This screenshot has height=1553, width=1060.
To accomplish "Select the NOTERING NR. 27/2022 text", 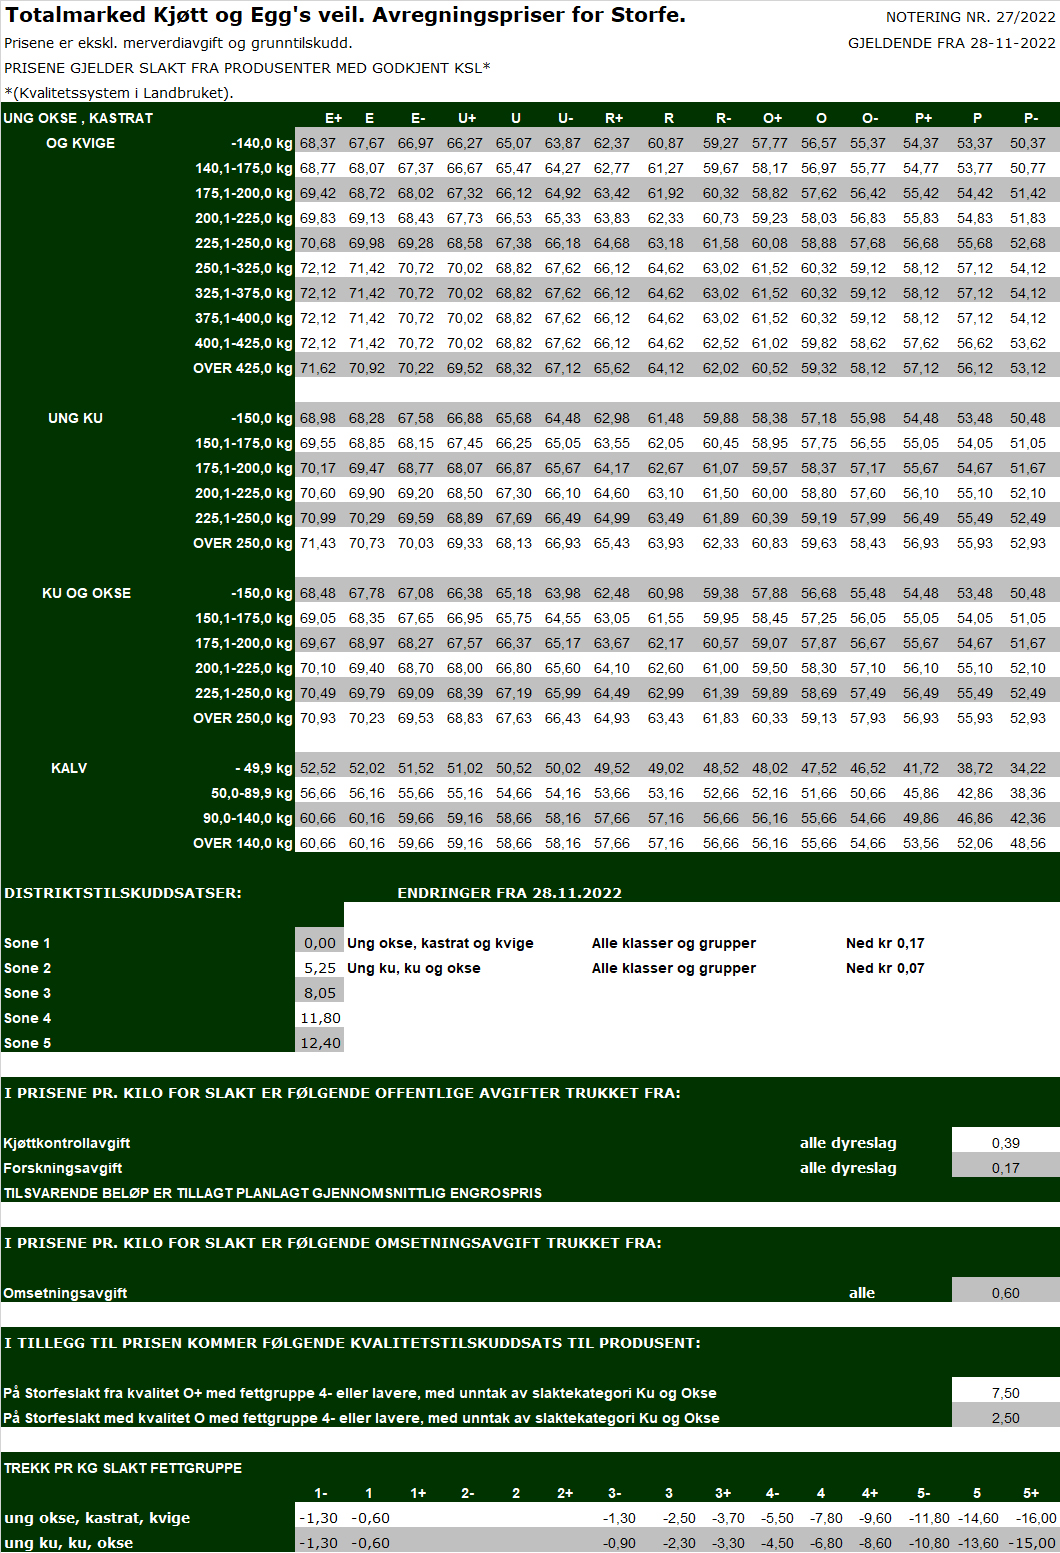I will click(970, 17).
